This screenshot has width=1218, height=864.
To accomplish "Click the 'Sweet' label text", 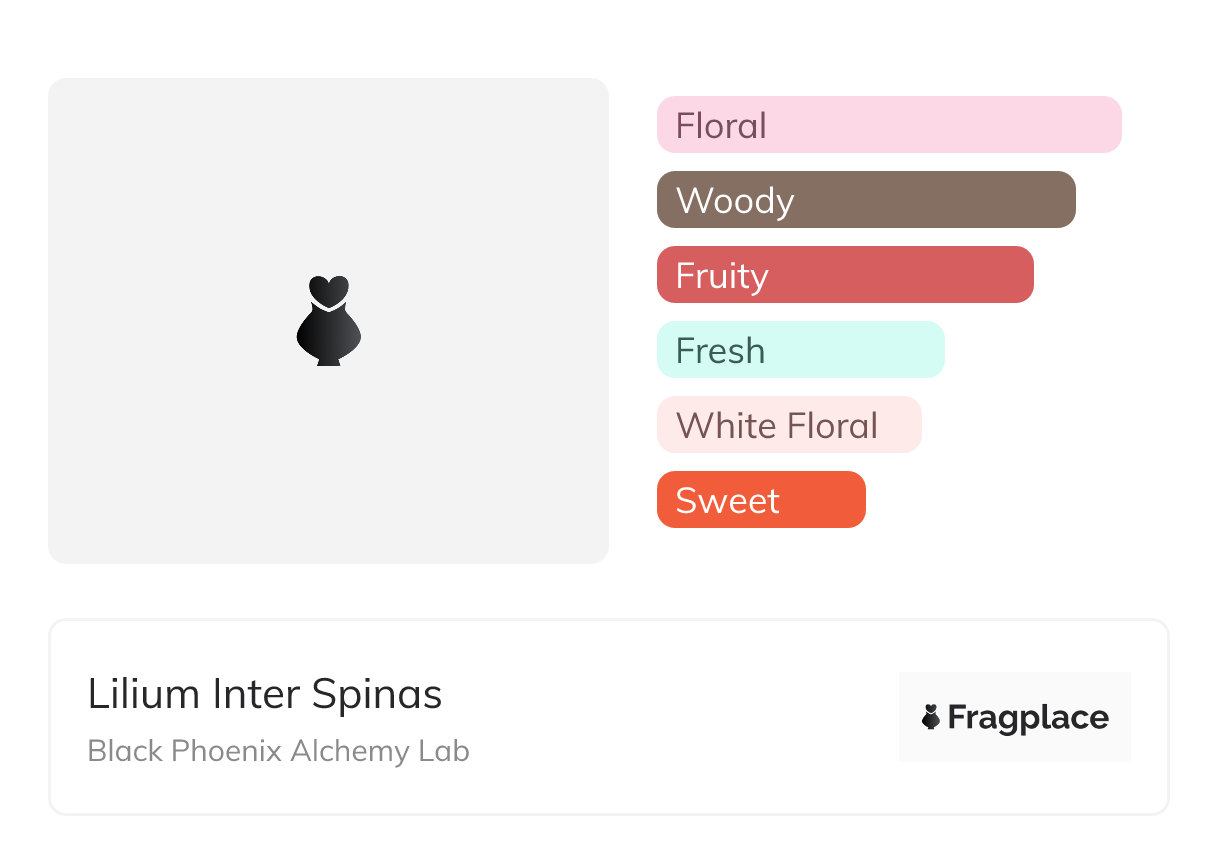I will [727, 501].
